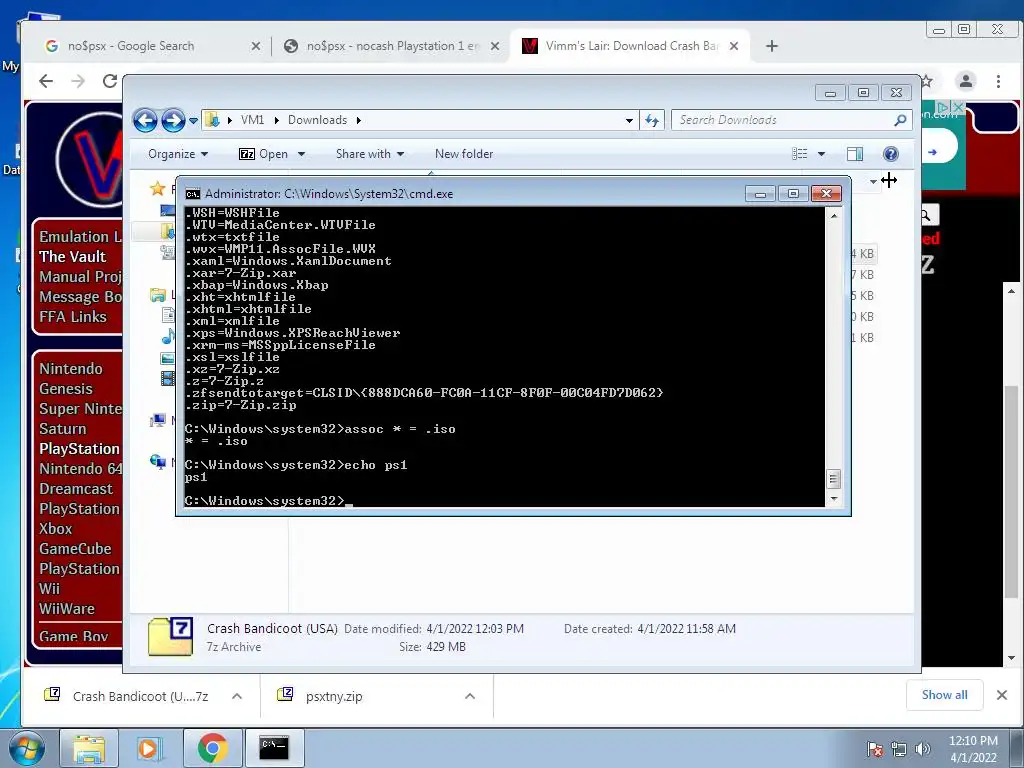Screen dimensions: 1024x768
Task: Open the Saturn link on Vimm's Lair
Action: tap(63, 429)
